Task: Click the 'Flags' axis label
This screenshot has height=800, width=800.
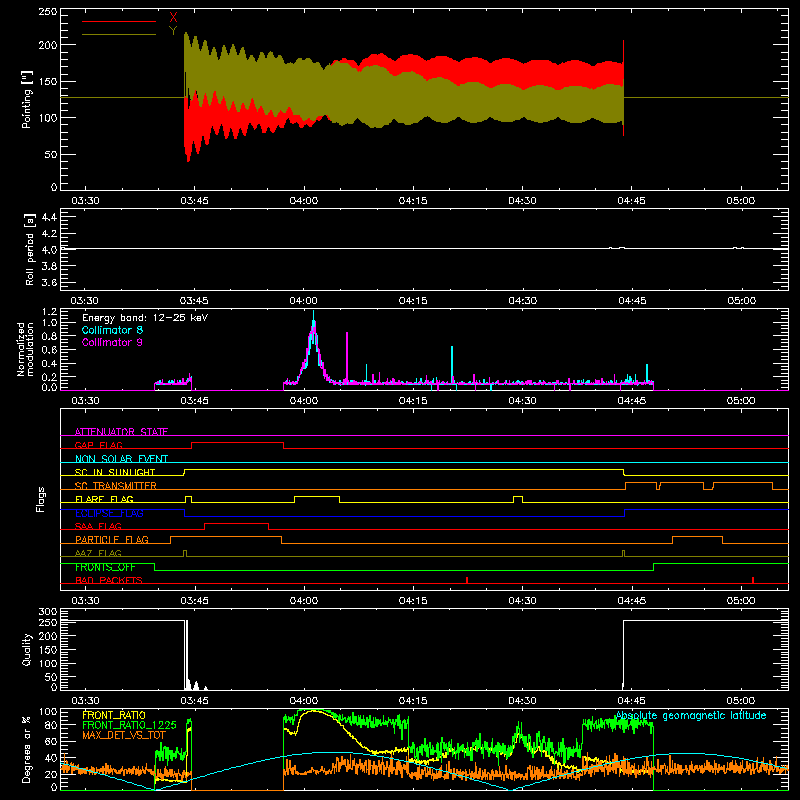Action: click(41, 499)
